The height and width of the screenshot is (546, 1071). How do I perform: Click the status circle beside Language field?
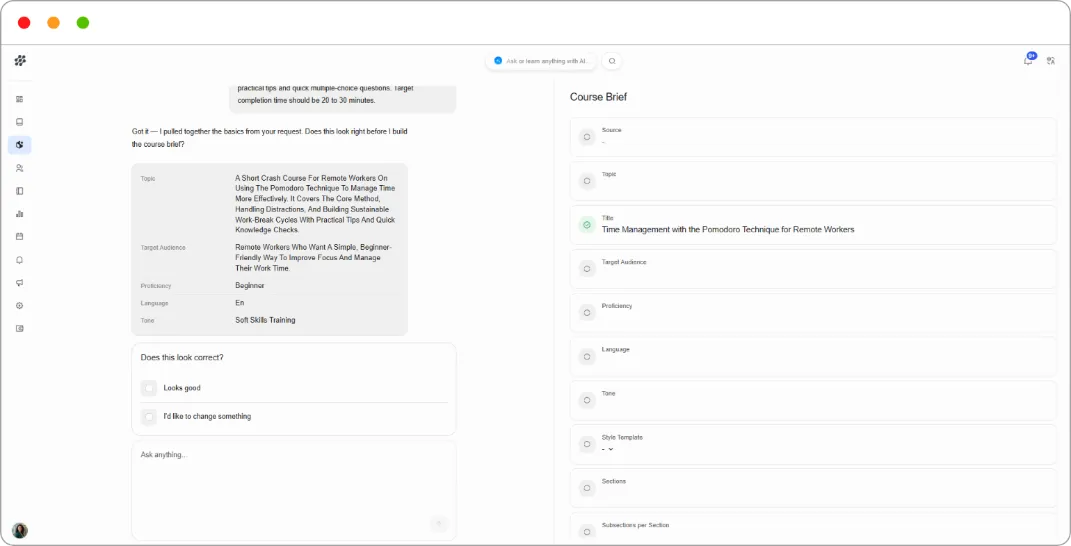click(587, 357)
